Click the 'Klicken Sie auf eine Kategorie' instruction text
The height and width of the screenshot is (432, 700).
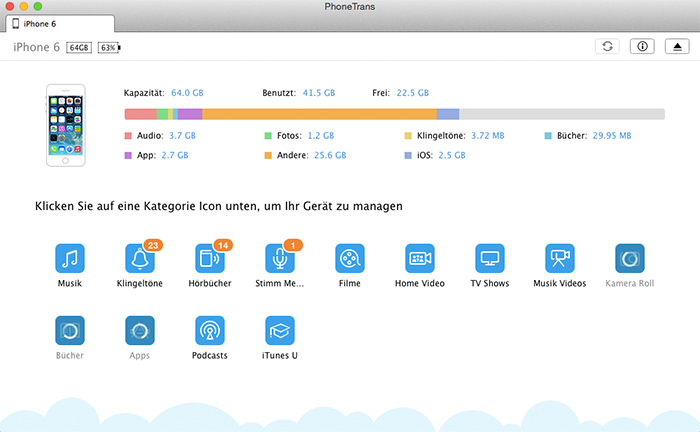coord(219,206)
